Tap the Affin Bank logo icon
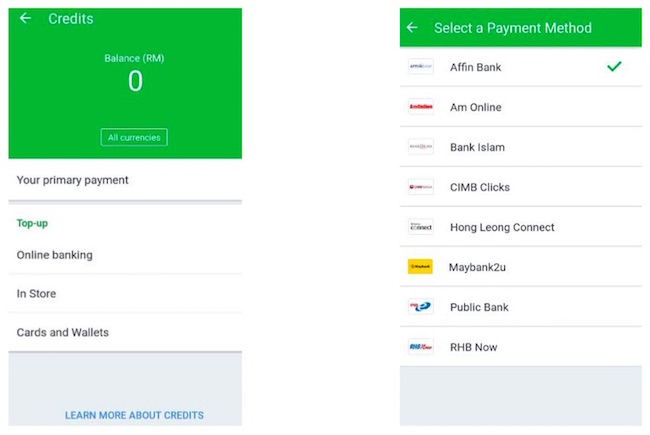This screenshot has height=435, width=650. [x=421, y=66]
